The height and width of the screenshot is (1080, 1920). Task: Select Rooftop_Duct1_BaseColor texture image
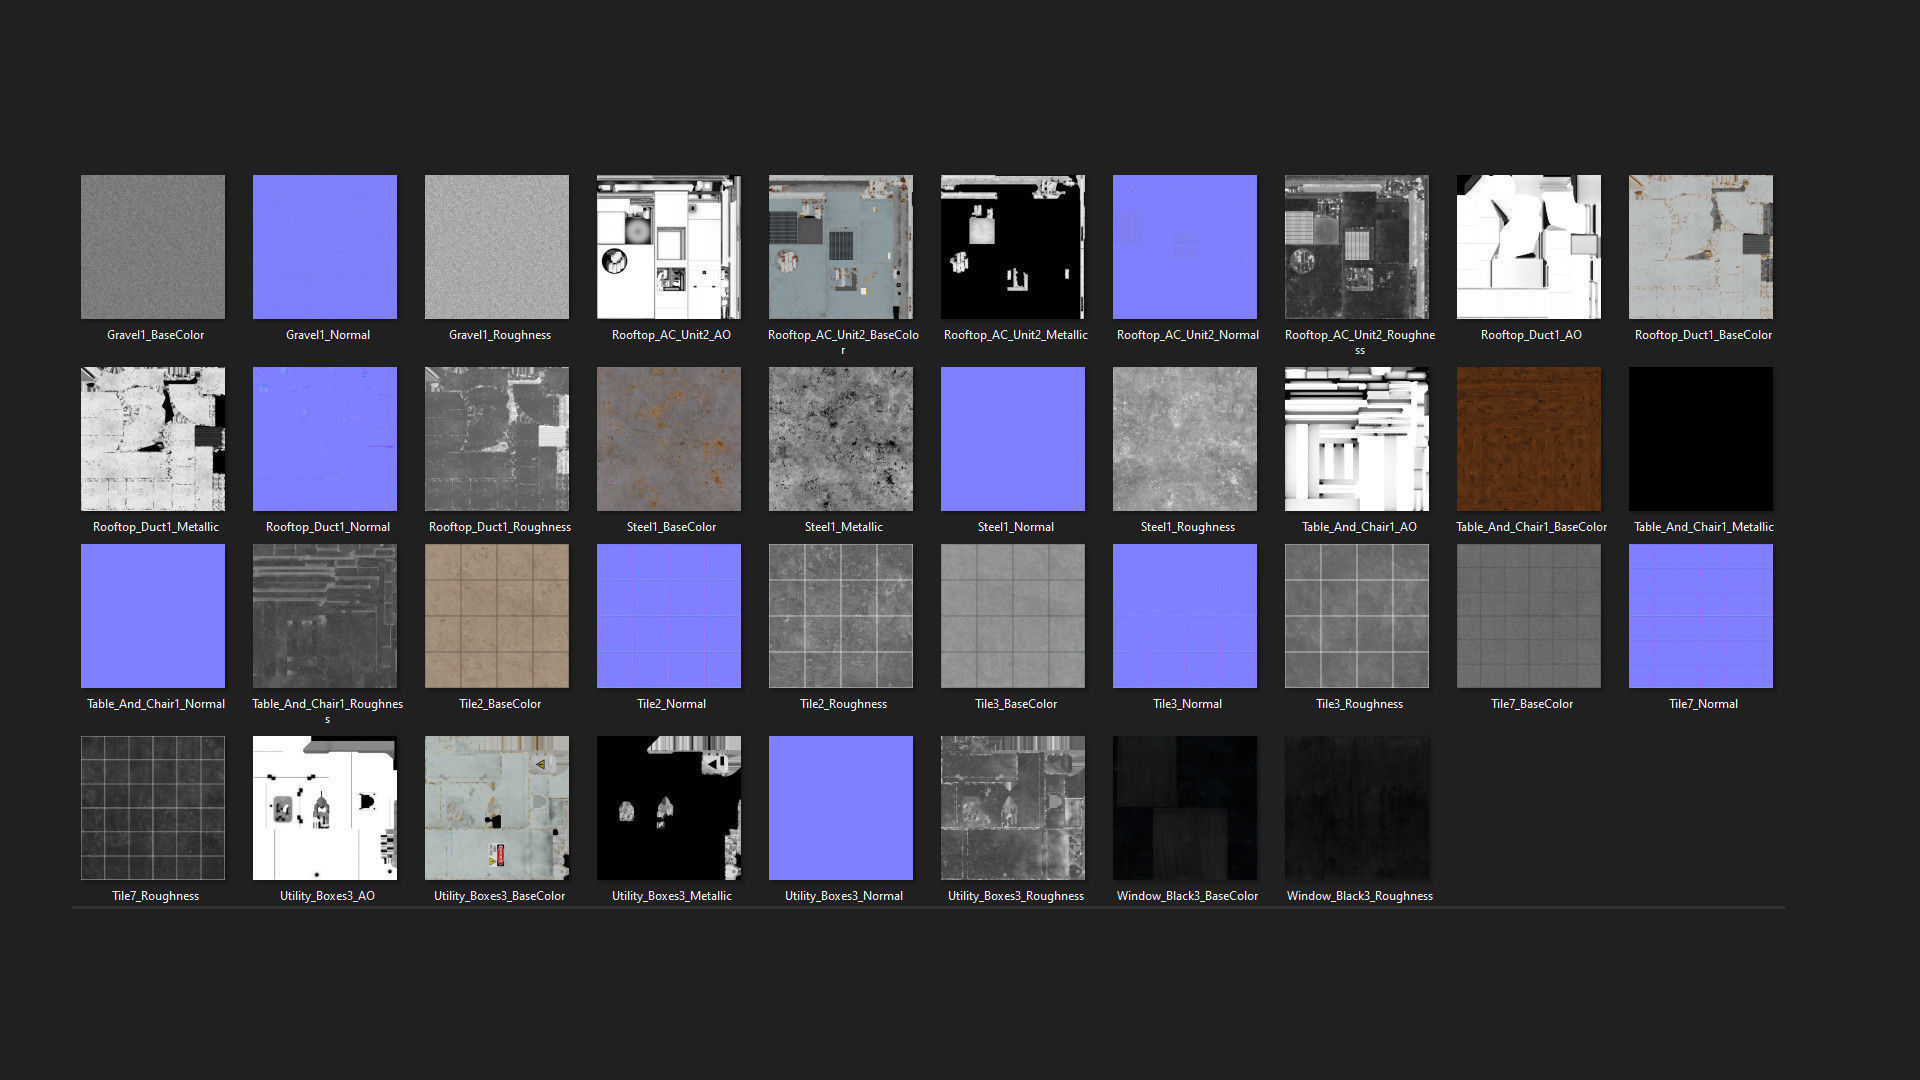coord(1701,247)
